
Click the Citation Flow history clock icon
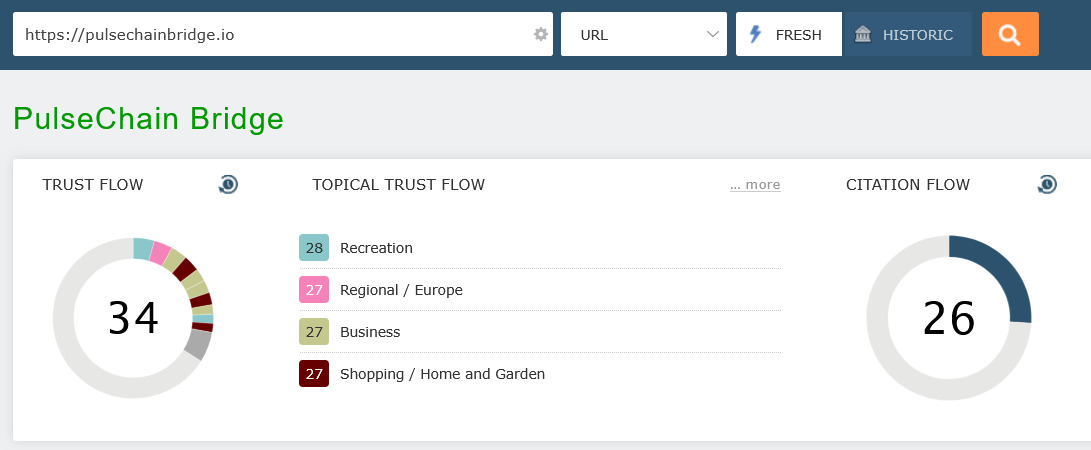click(x=1047, y=184)
